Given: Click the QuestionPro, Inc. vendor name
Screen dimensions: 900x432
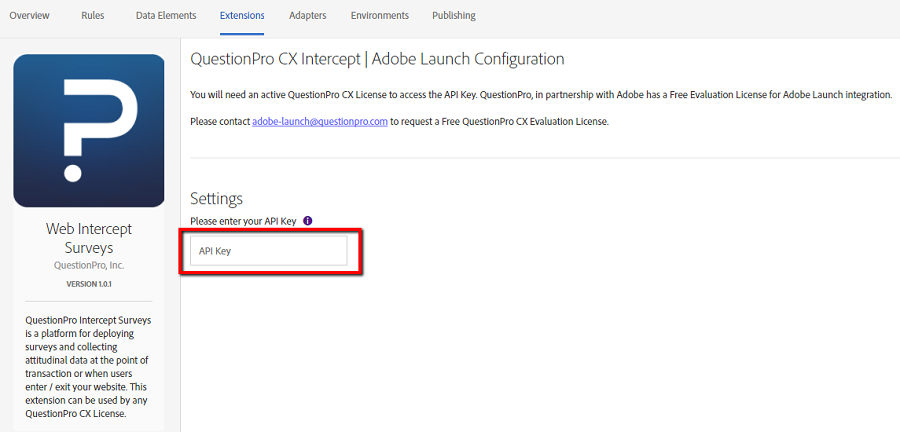Looking at the screenshot, I should pyautogui.click(x=89, y=265).
